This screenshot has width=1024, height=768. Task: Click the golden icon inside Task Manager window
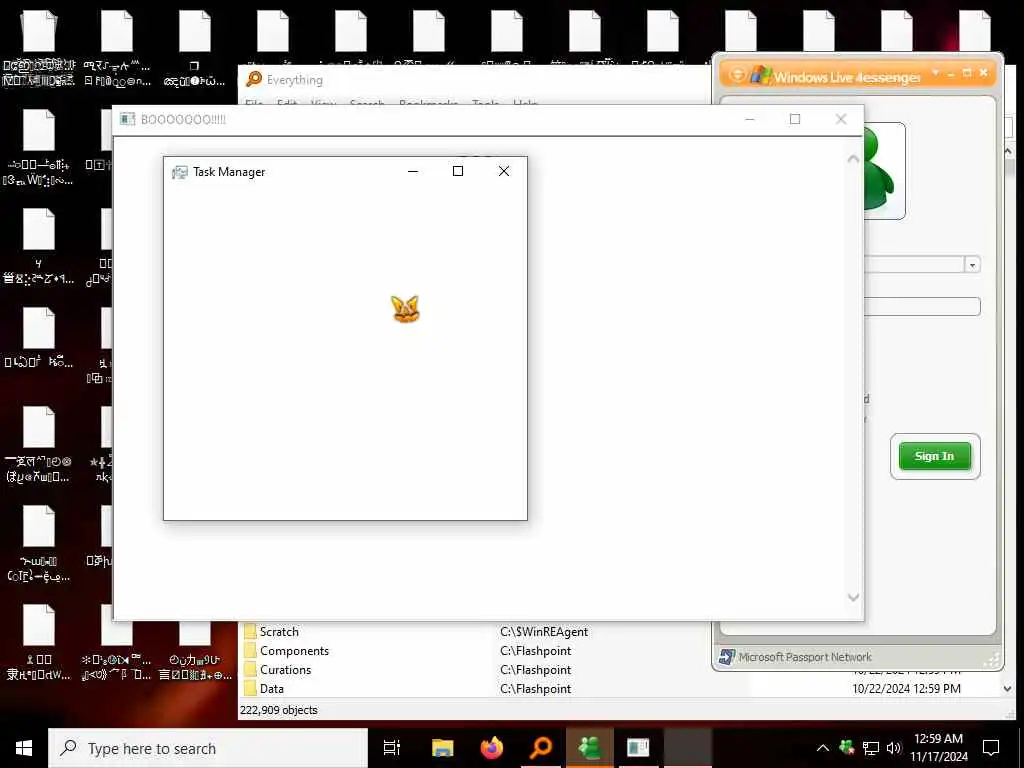pyautogui.click(x=405, y=309)
